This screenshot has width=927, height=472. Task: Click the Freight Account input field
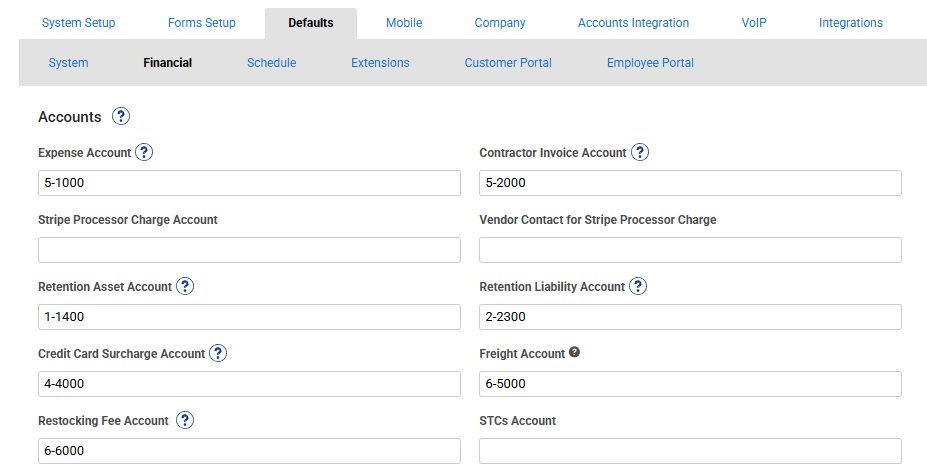pyautogui.click(x=690, y=384)
